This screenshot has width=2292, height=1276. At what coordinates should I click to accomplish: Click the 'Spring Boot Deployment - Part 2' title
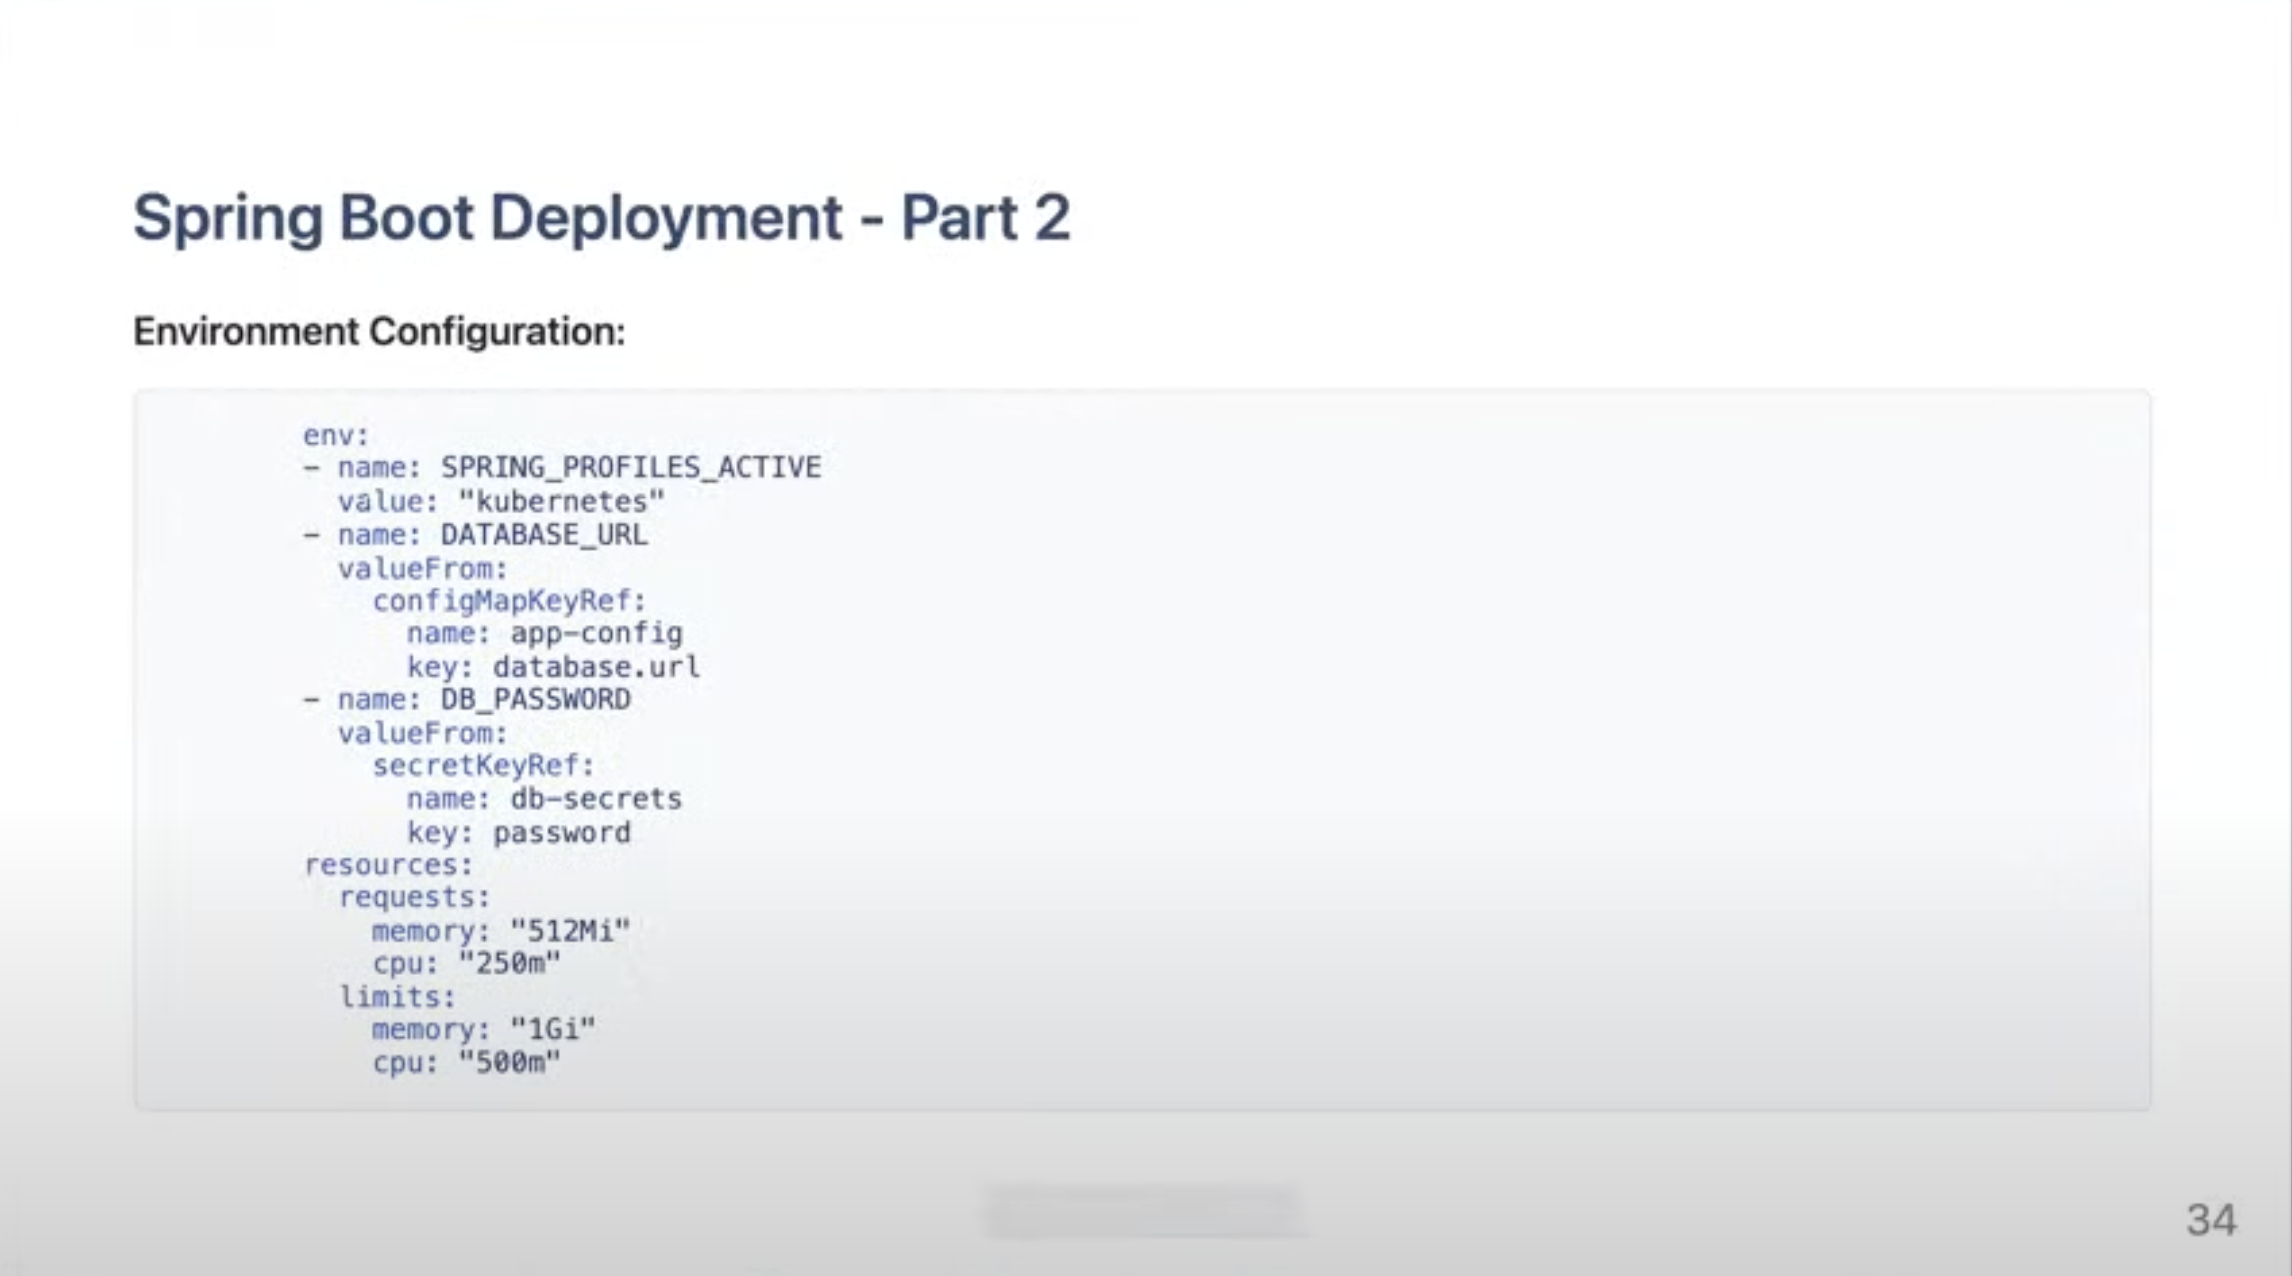[601, 217]
